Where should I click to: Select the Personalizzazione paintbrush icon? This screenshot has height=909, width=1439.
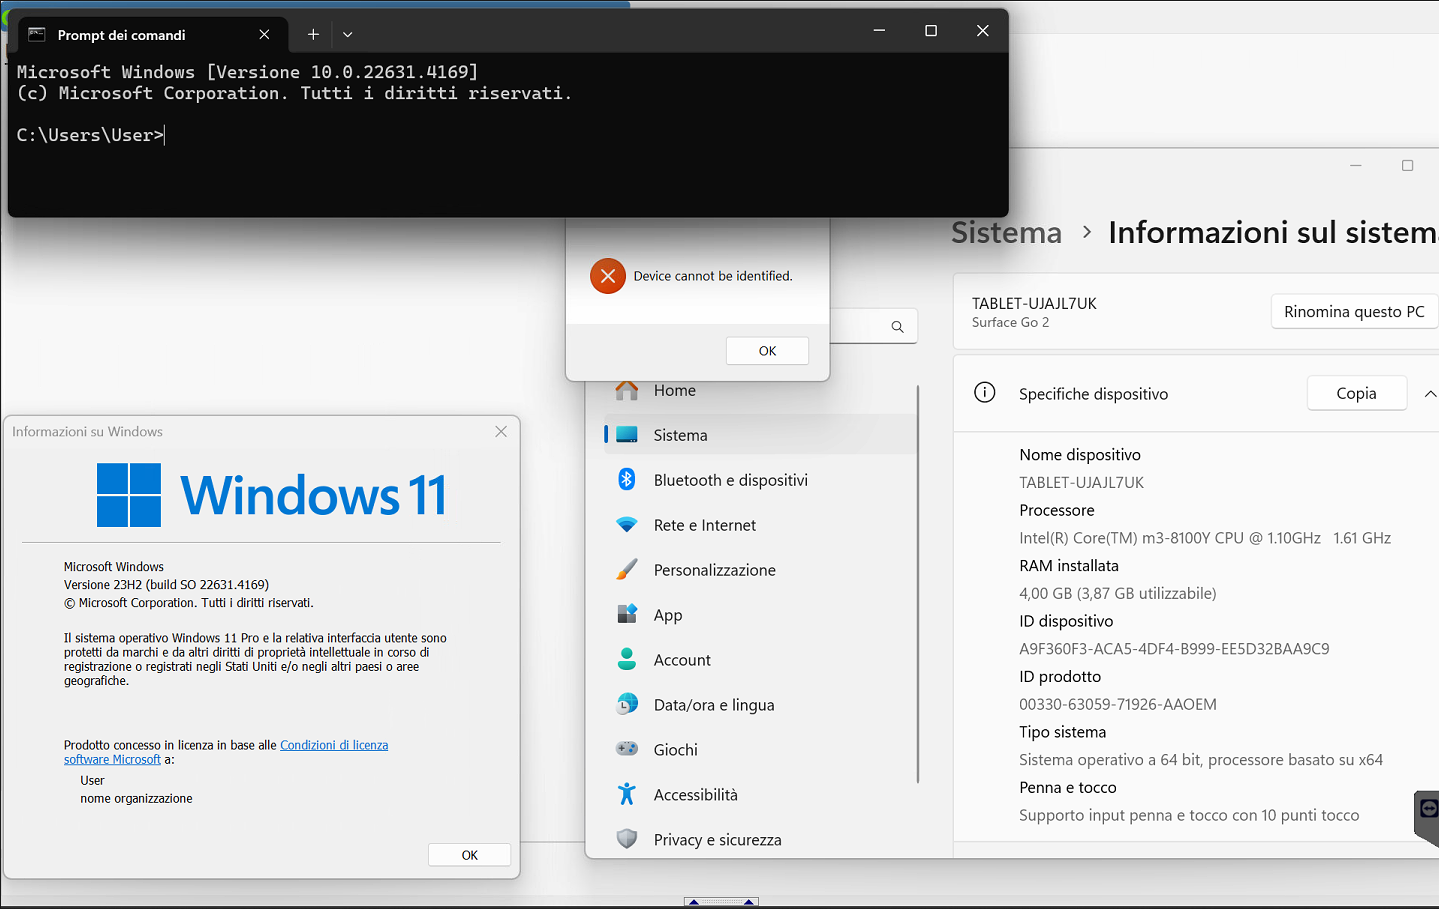pos(627,570)
